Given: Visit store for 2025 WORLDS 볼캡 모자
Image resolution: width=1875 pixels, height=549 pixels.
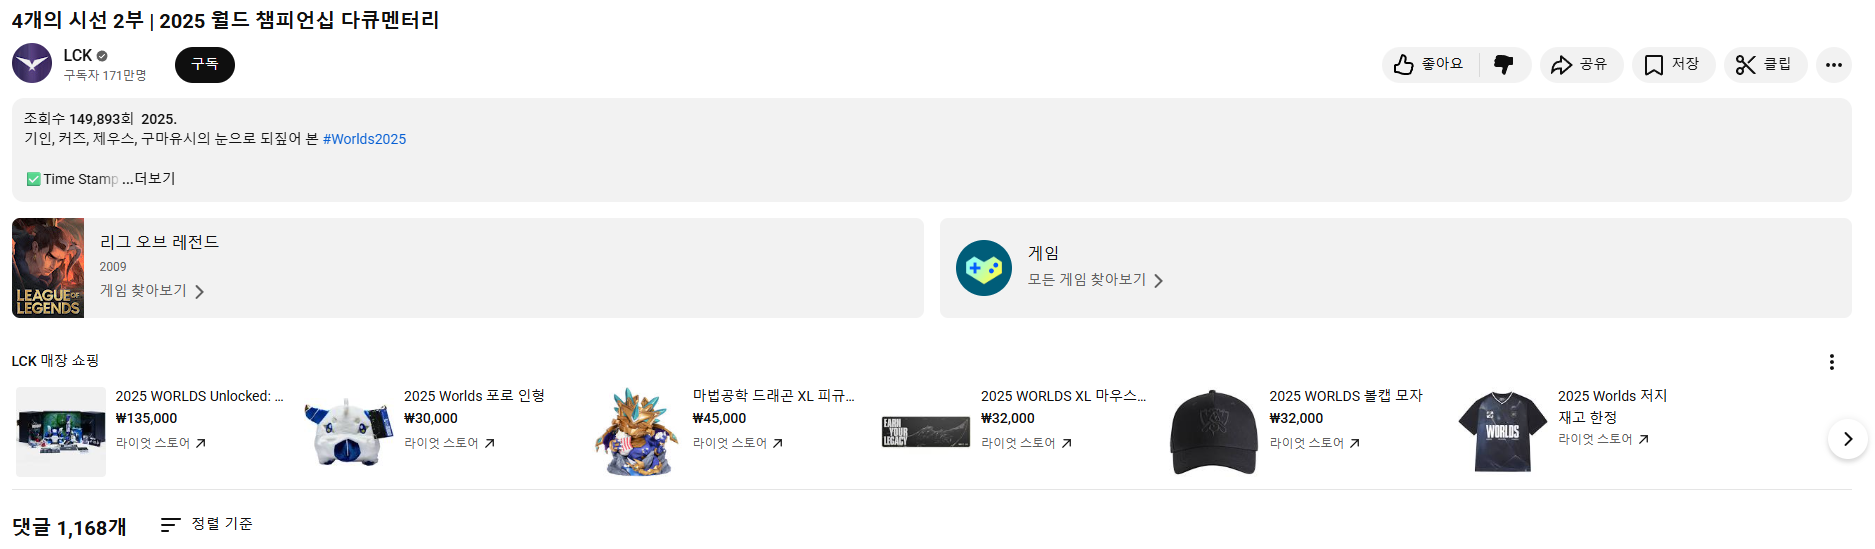Looking at the screenshot, I should (1314, 443).
